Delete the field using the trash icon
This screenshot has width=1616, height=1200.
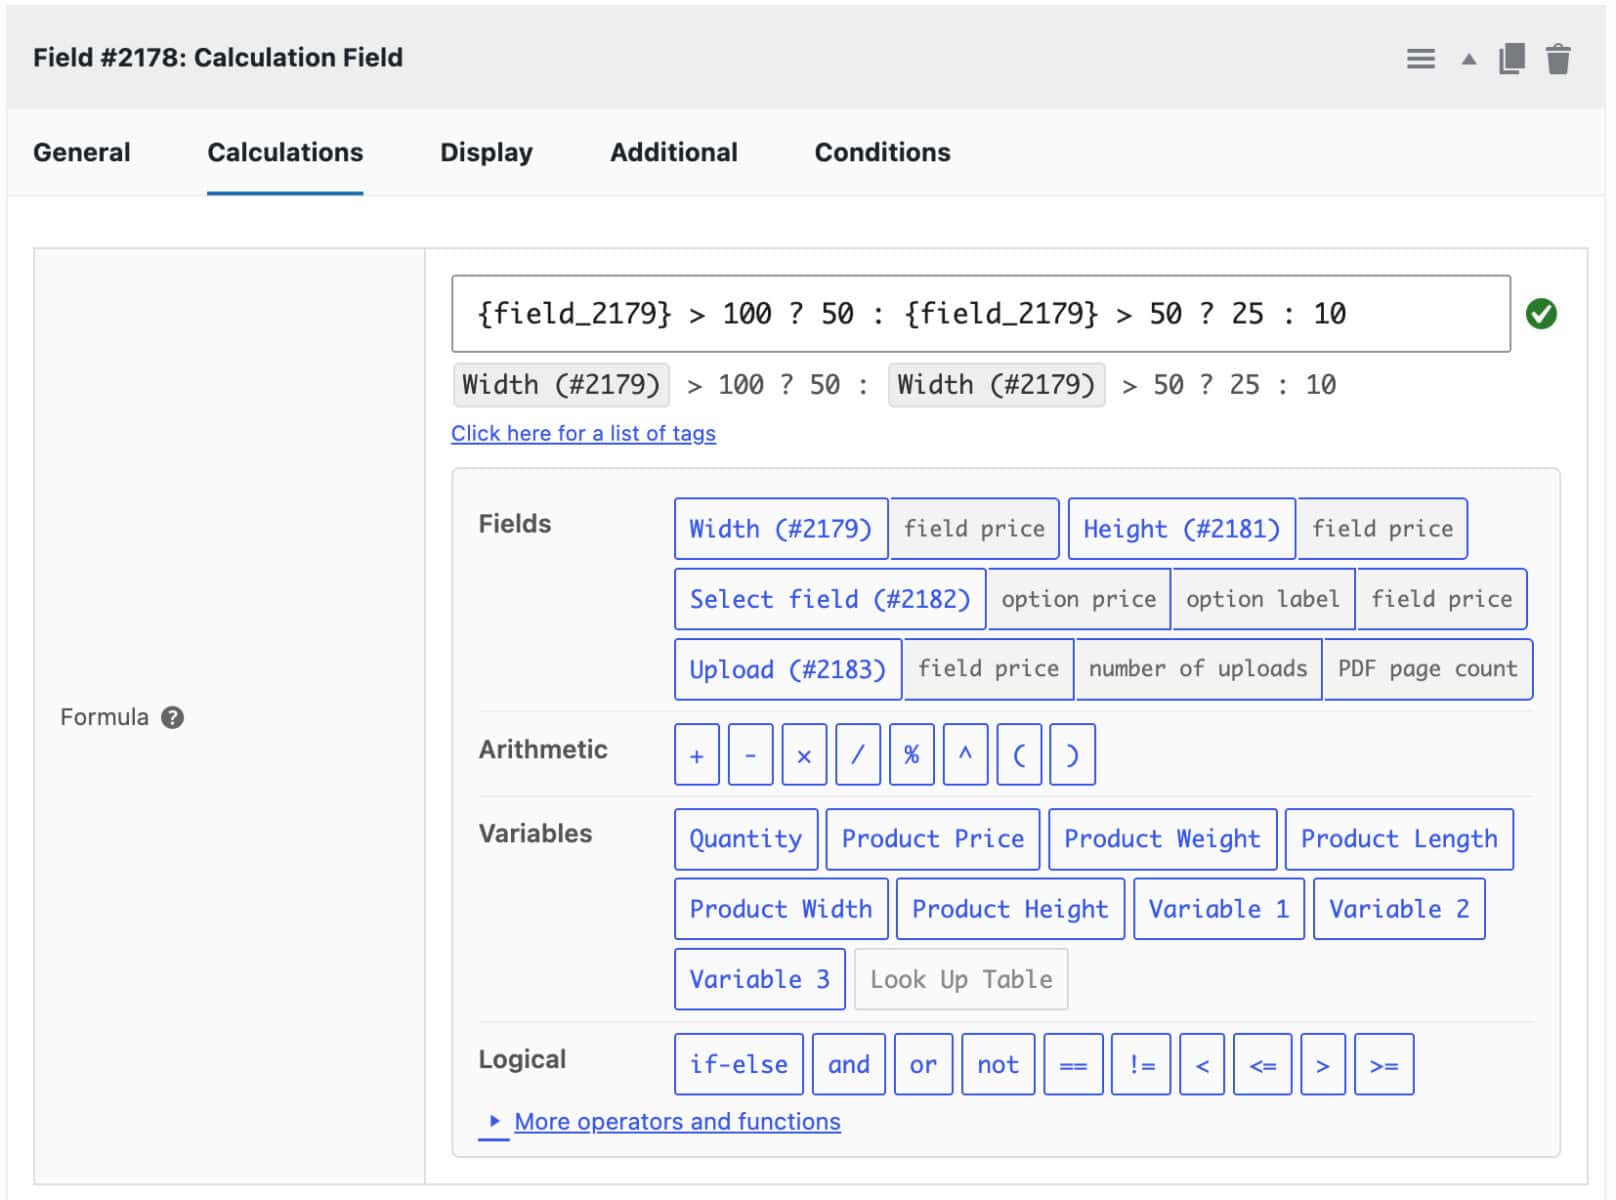coord(1558,59)
